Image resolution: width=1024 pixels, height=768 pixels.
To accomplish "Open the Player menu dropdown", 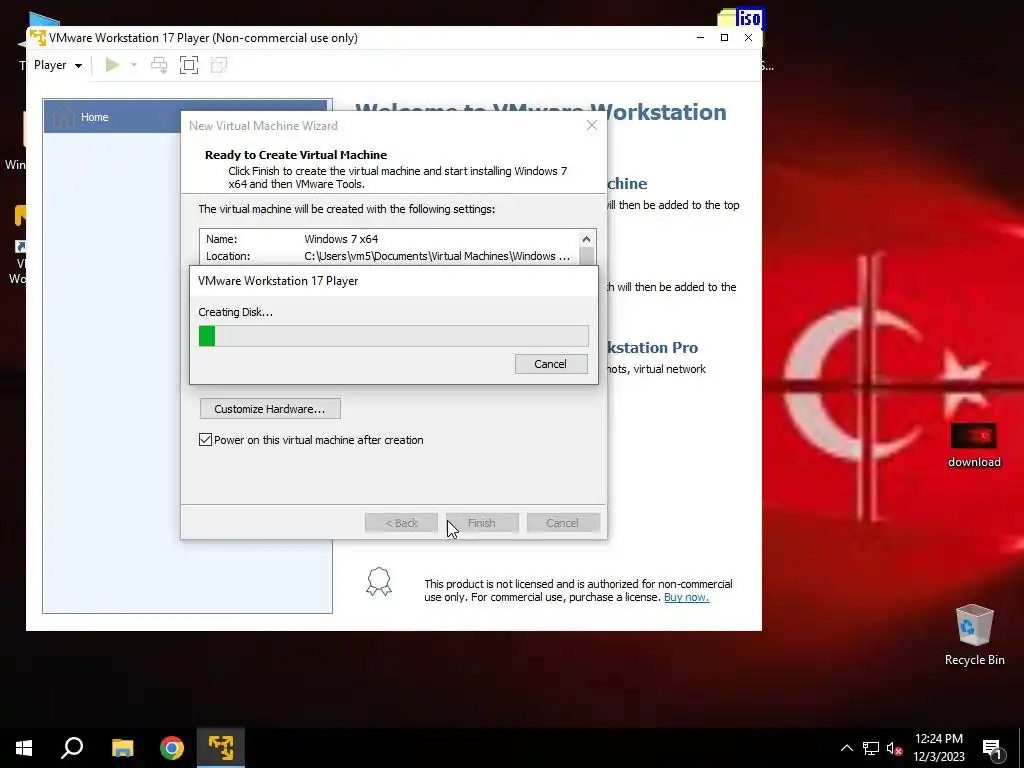I will click(x=57, y=65).
